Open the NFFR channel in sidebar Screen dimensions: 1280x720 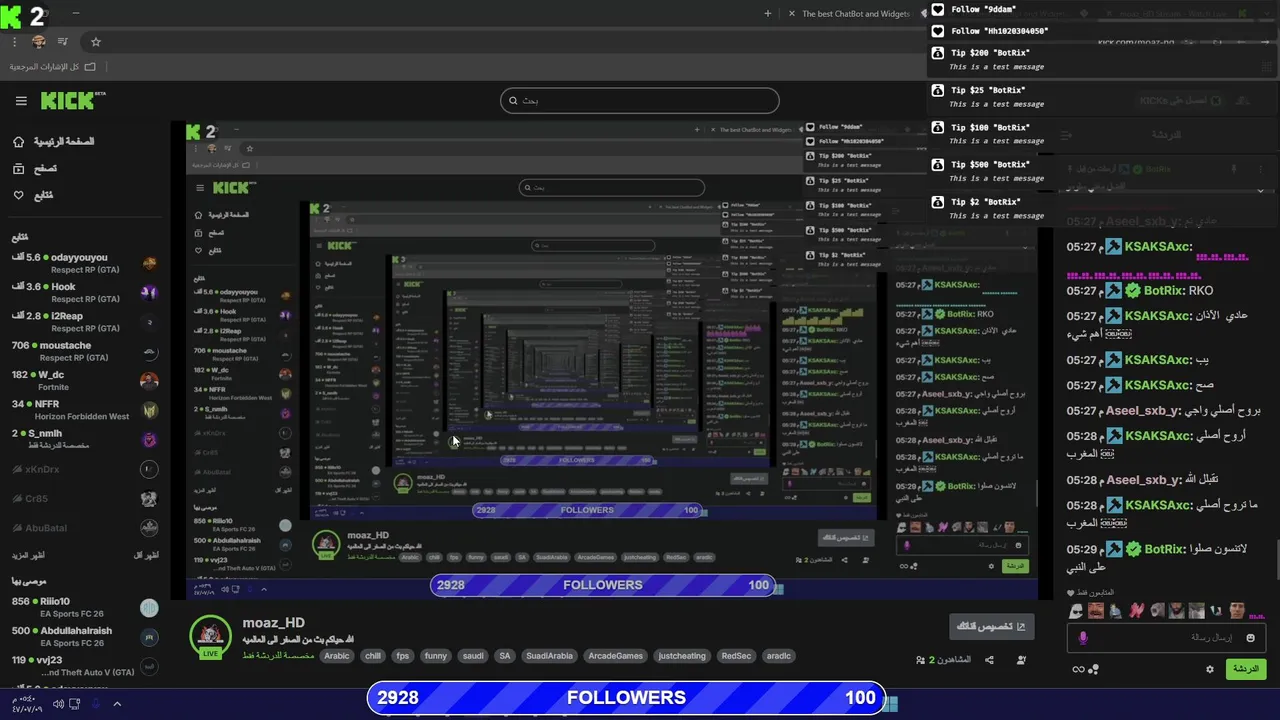(x=84, y=410)
